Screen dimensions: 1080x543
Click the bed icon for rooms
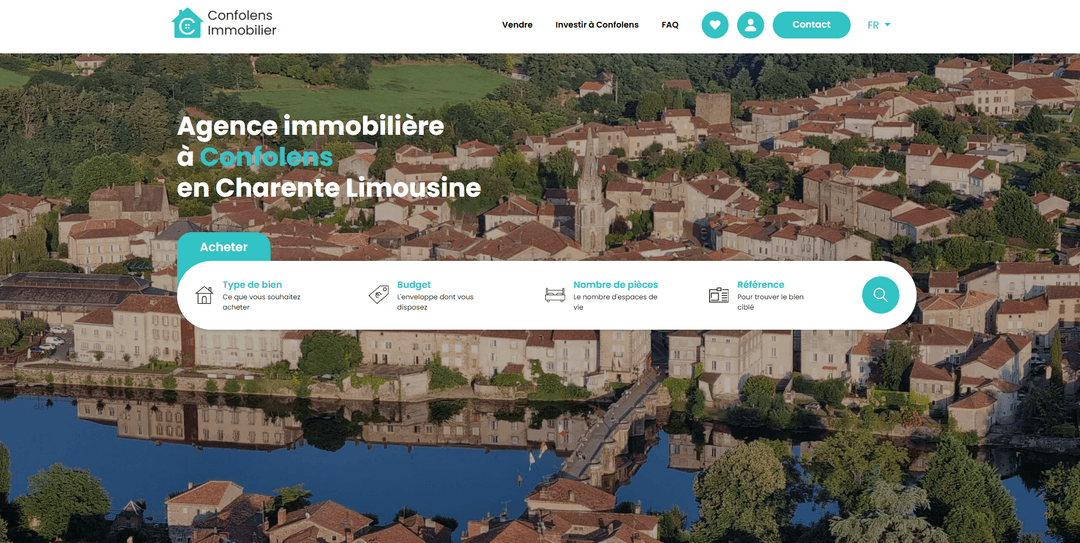click(555, 295)
